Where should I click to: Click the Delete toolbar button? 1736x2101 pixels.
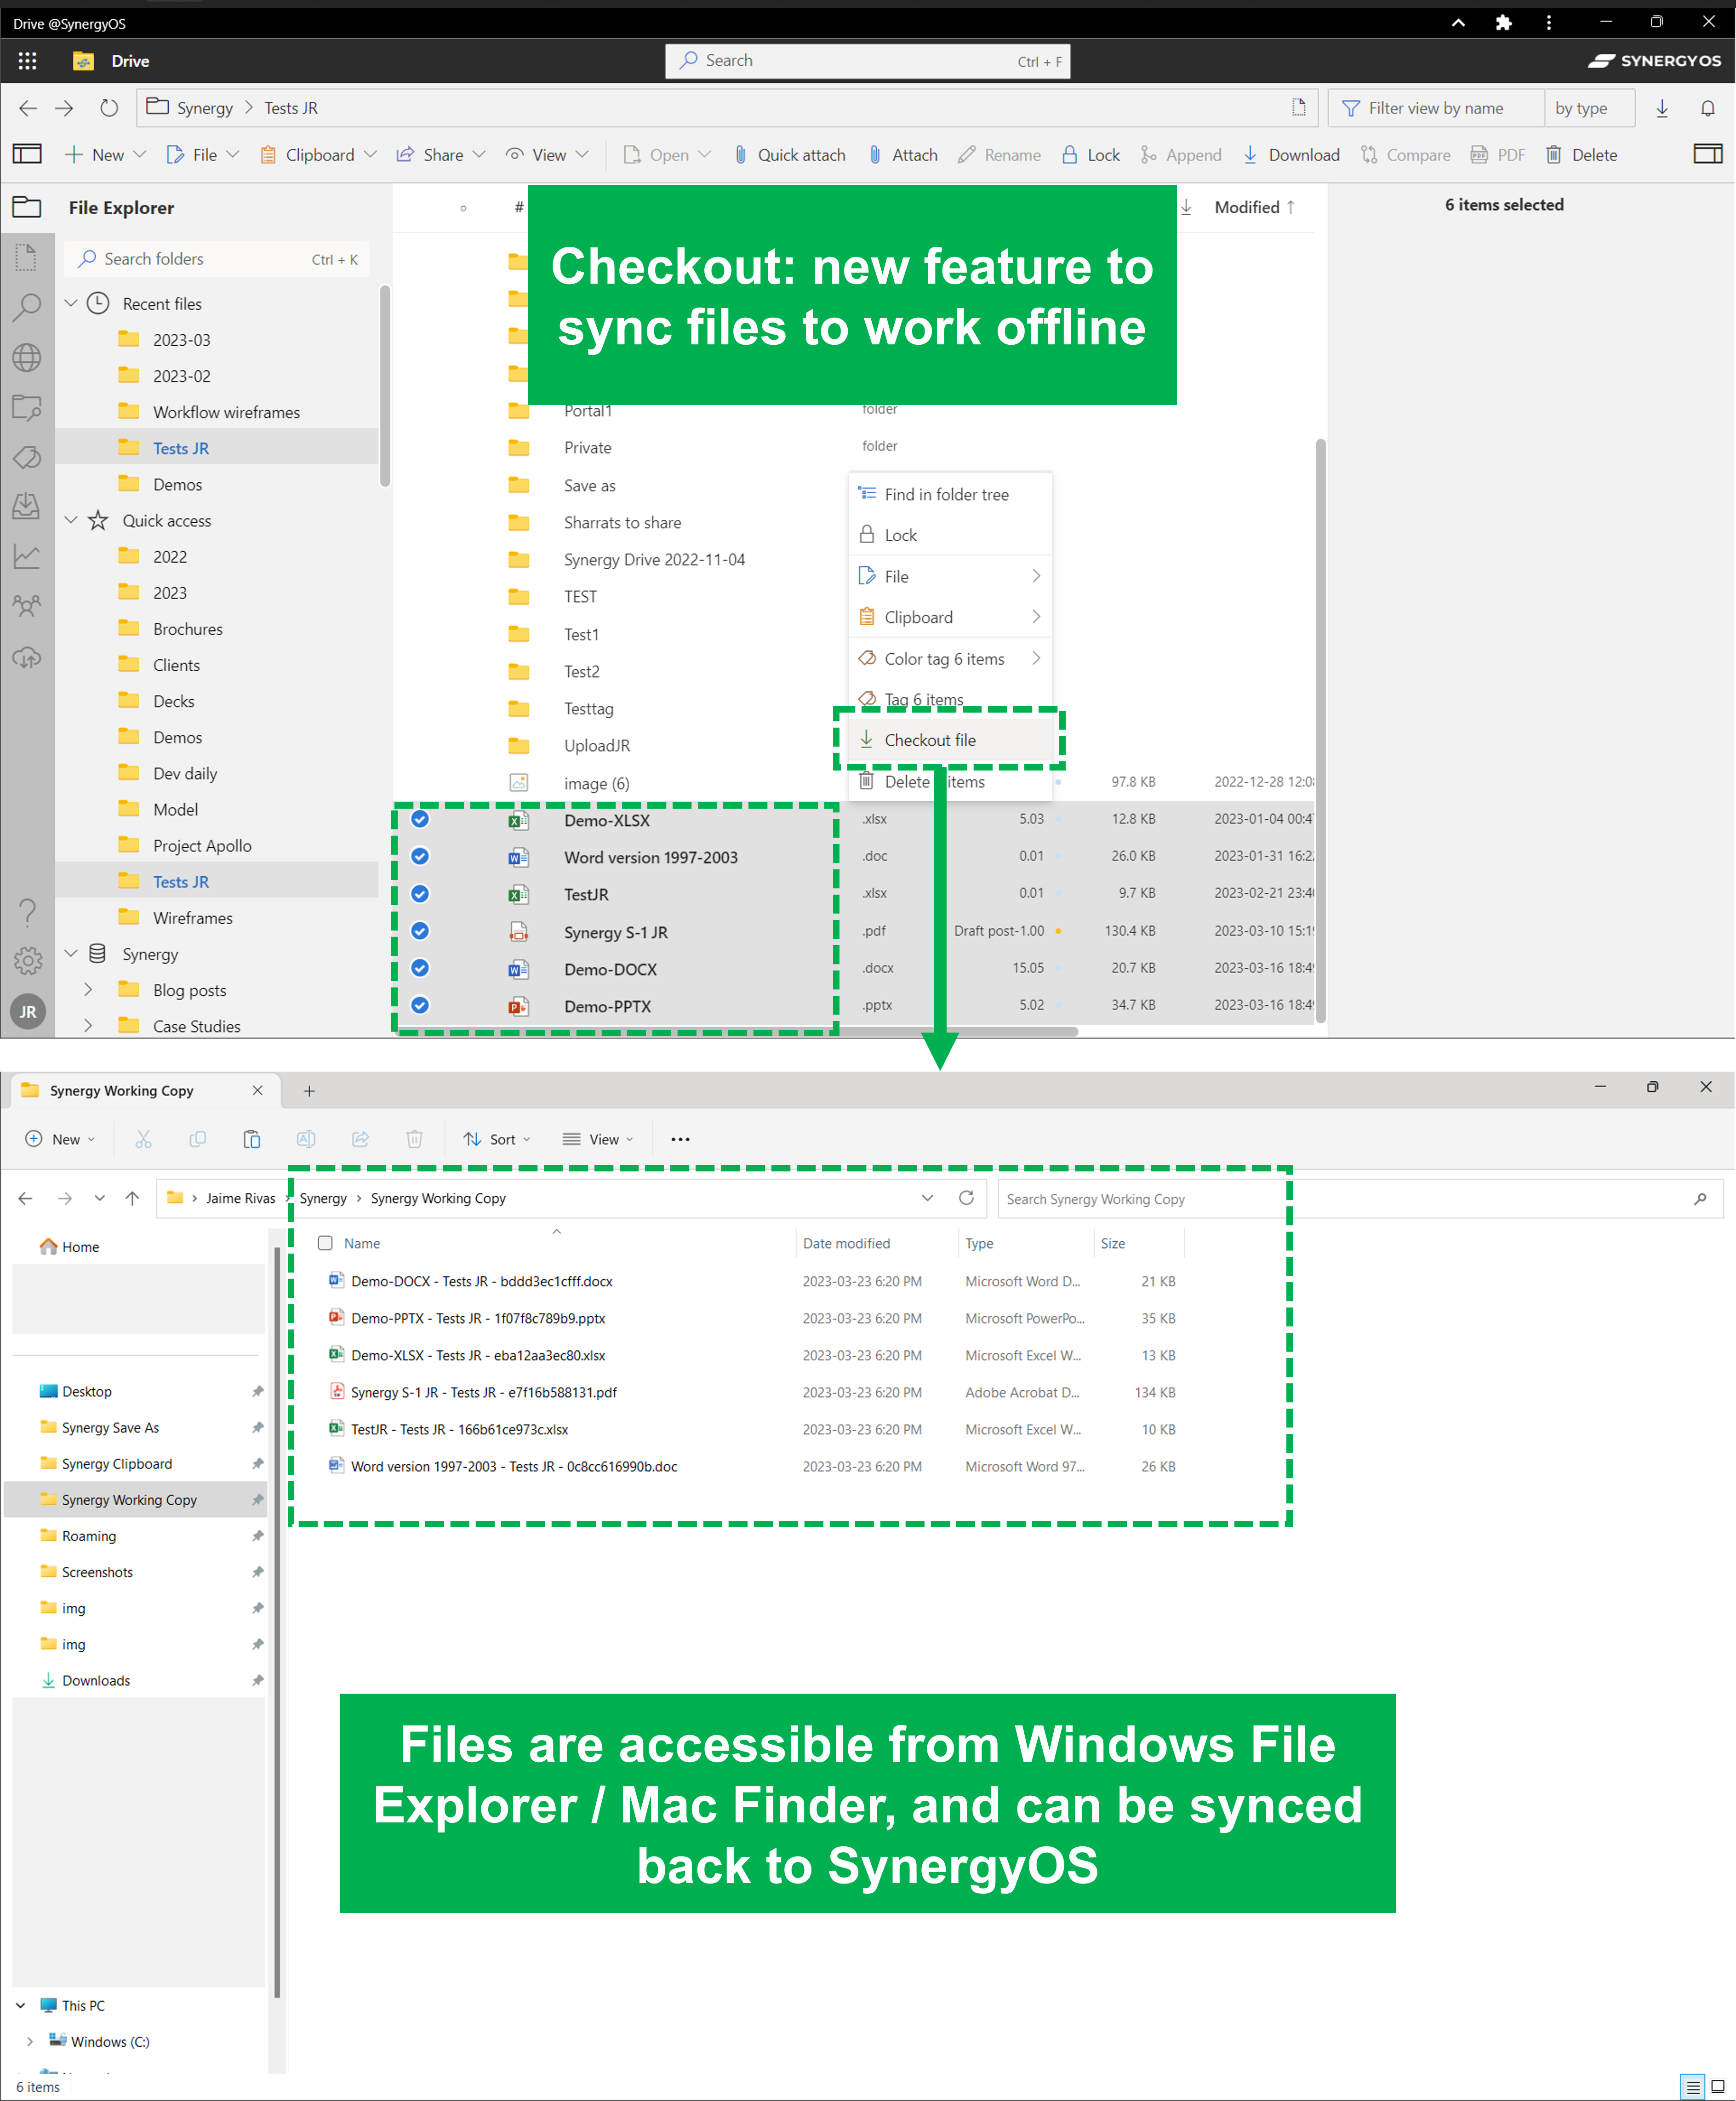tap(1581, 155)
